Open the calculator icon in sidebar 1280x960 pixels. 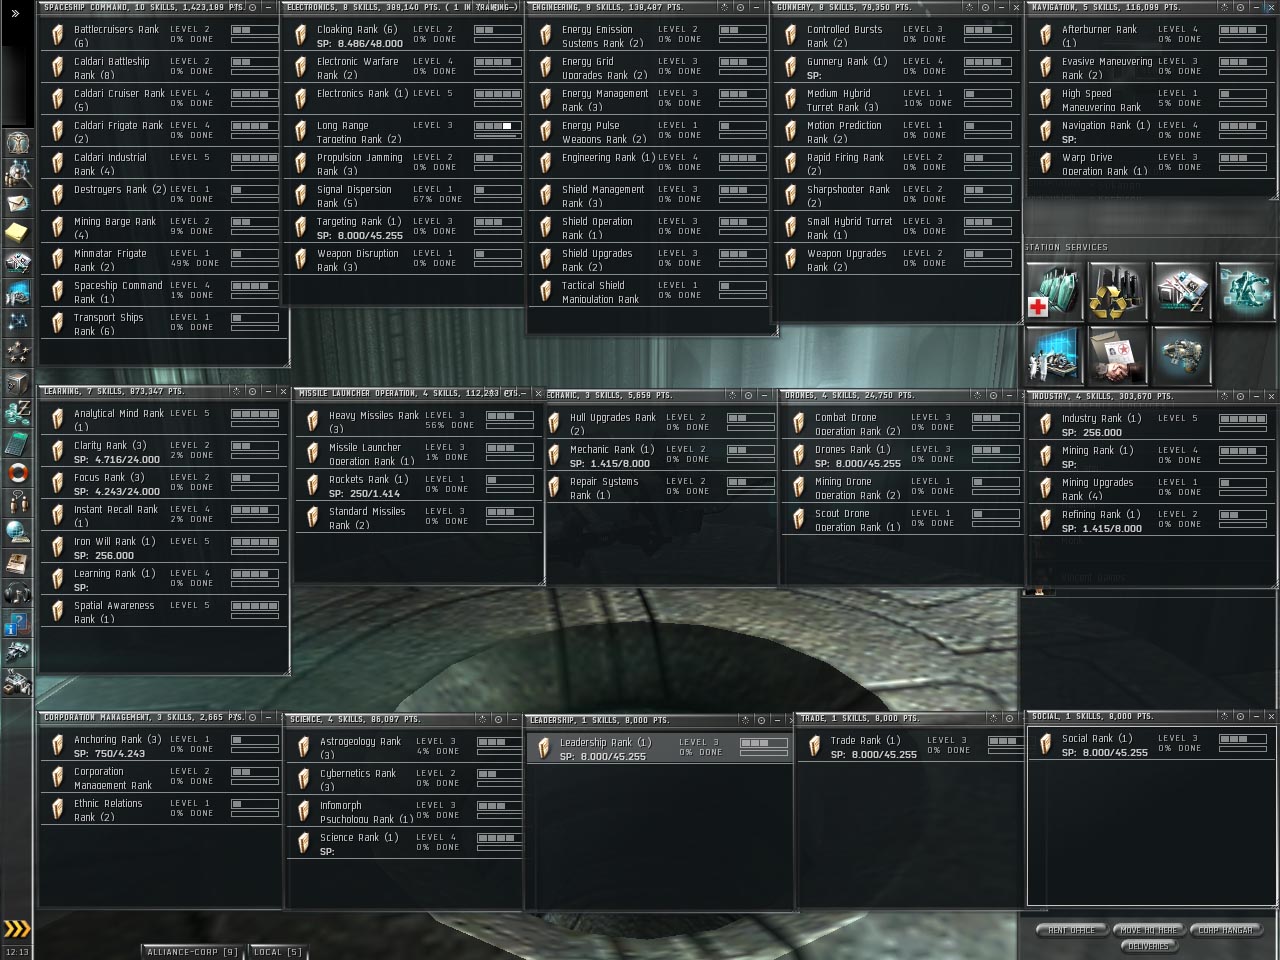click(x=17, y=442)
